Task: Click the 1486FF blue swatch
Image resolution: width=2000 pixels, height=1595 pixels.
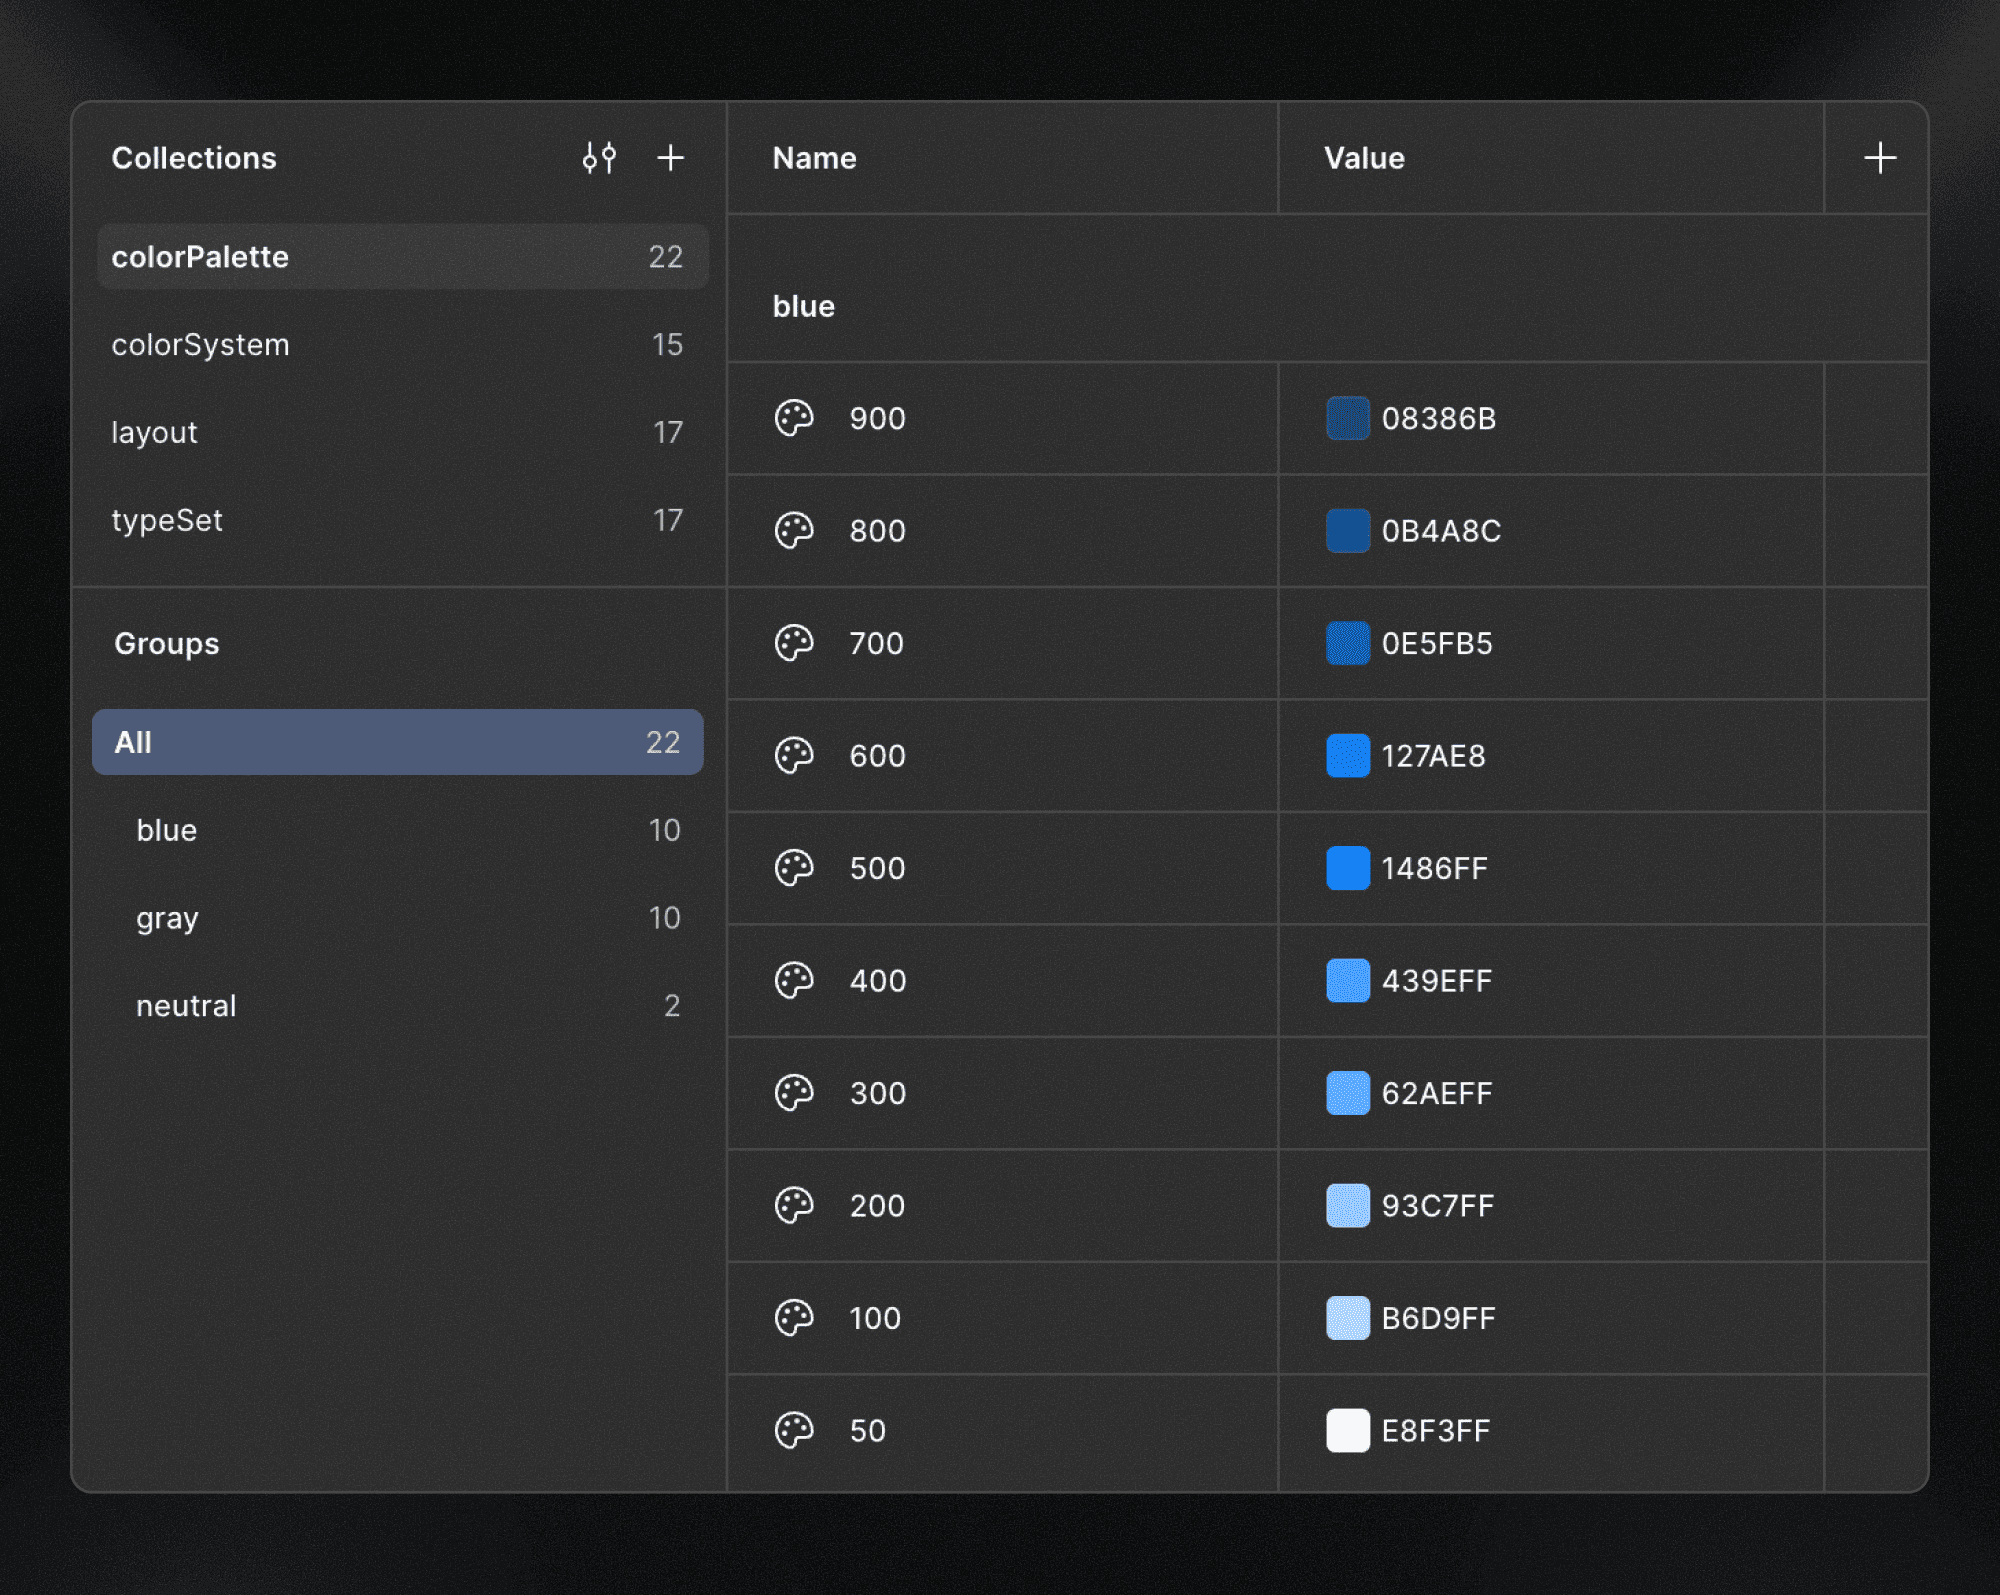Action: (x=1348, y=868)
